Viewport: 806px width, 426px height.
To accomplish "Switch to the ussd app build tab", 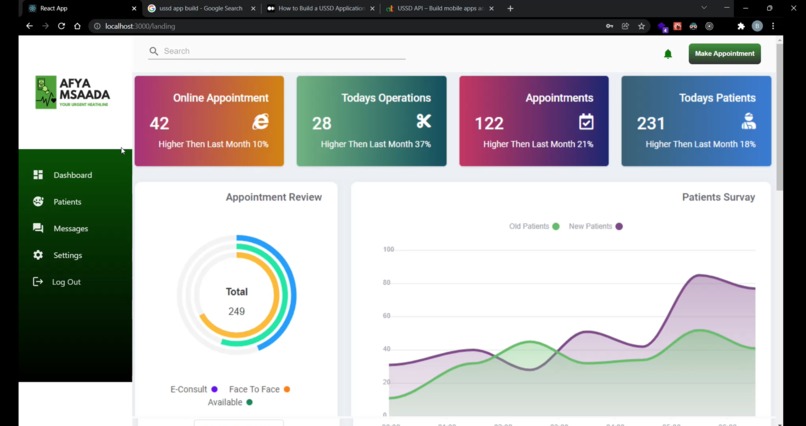I will [x=201, y=8].
